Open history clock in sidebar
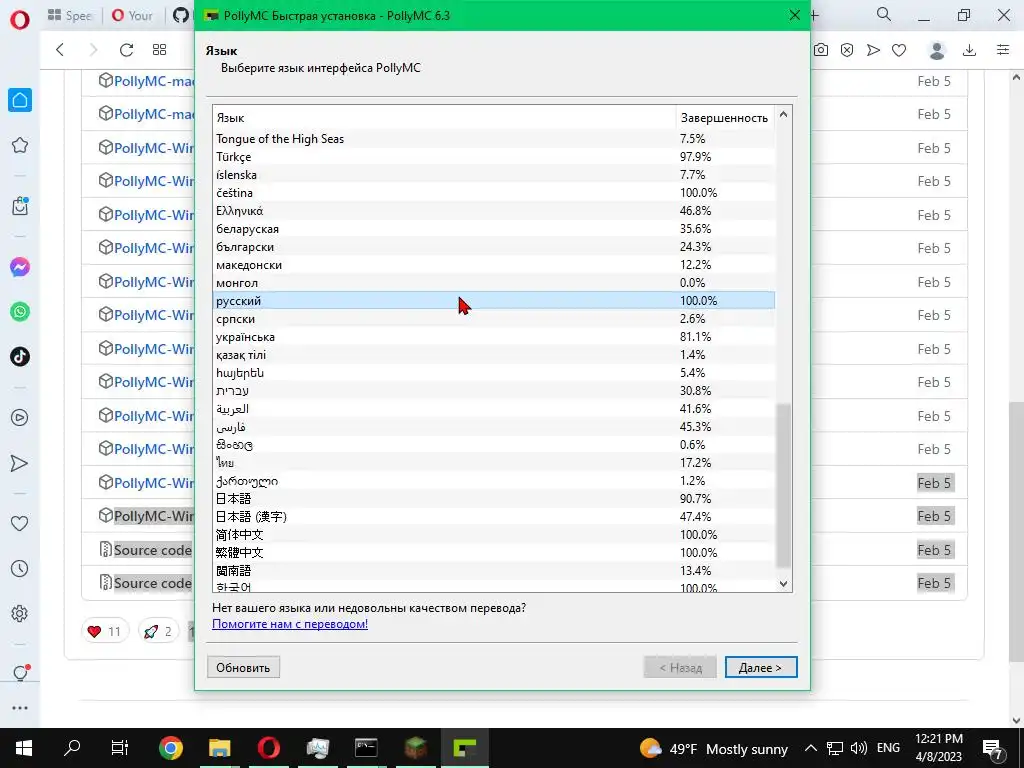The image size is (1024, 768). [20, 568]
